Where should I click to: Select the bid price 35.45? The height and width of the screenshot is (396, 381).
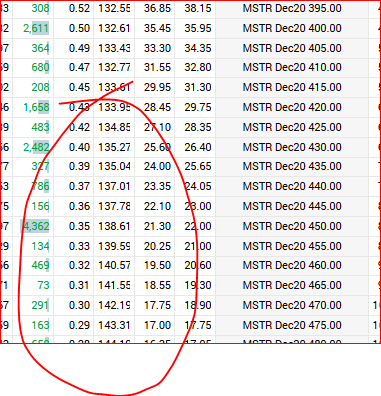[157, 28]
